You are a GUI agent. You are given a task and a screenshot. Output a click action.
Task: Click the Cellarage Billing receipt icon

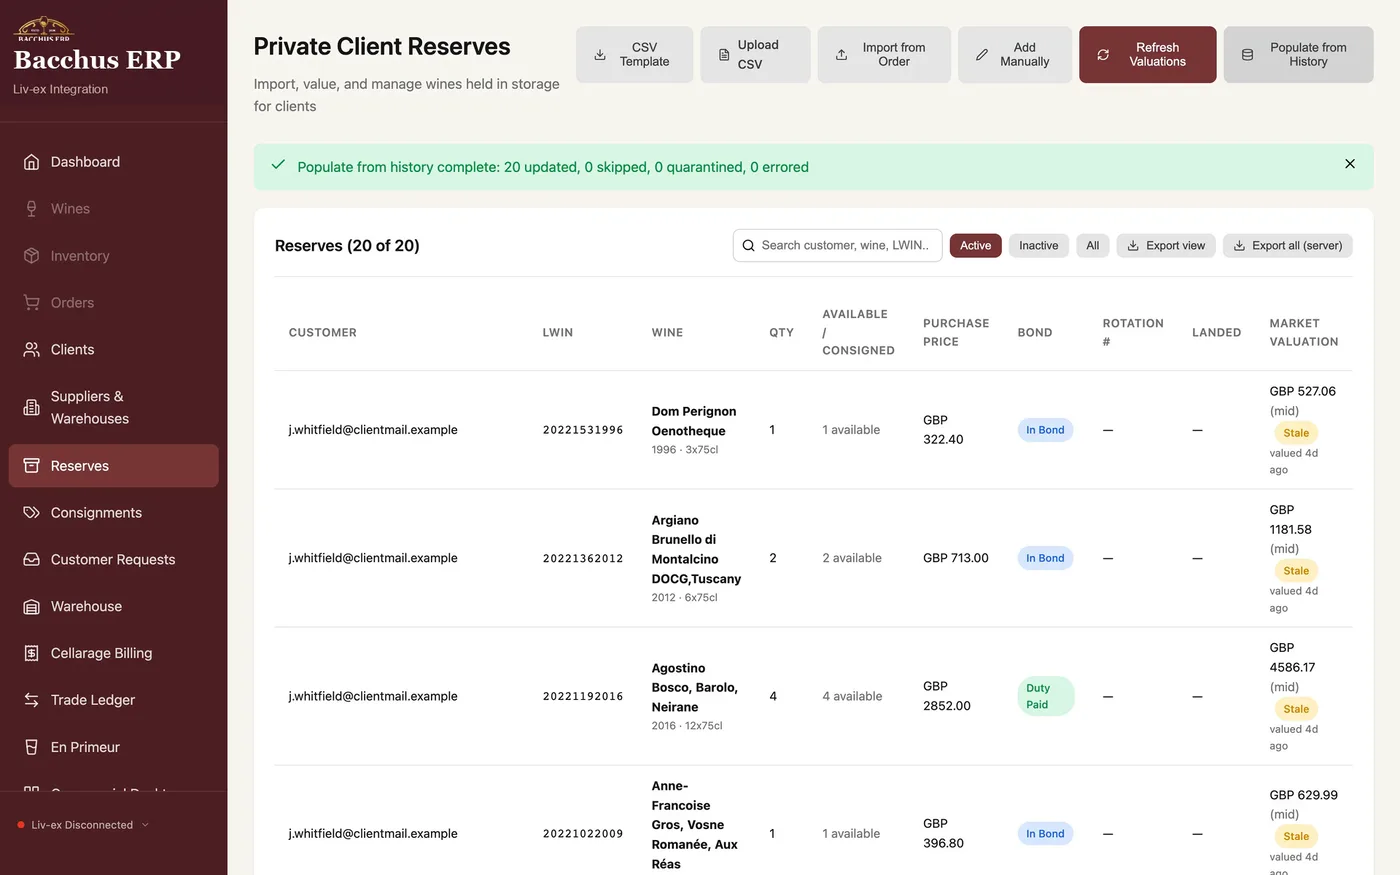[32, 654]
